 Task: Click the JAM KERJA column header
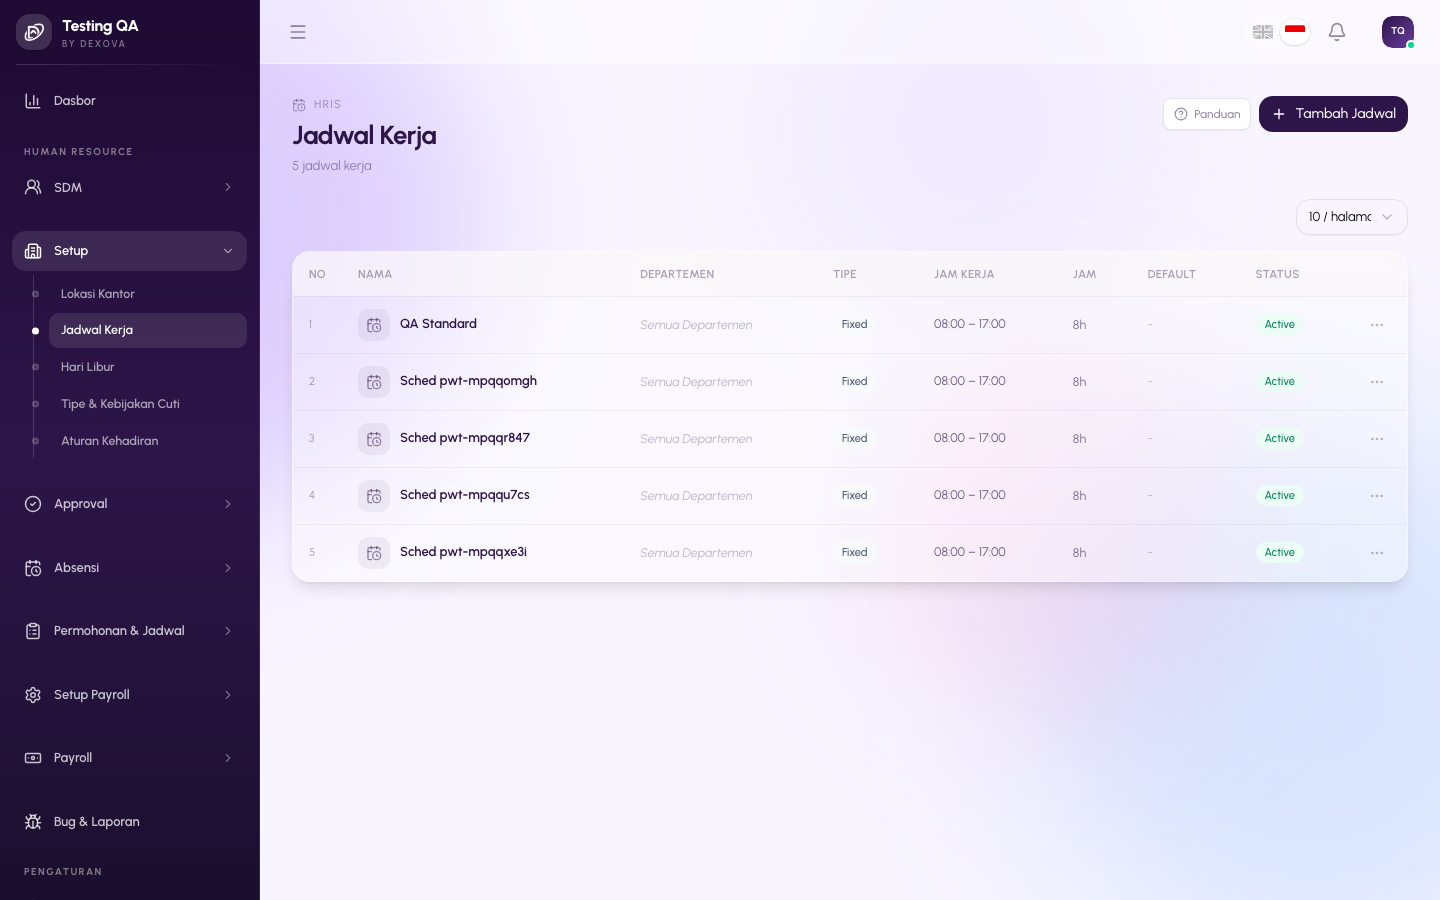click(x=964, y=274)
